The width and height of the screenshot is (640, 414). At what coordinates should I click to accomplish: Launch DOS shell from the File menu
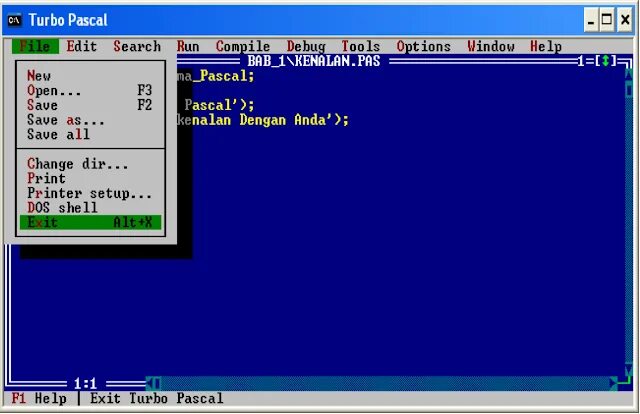click(x=90, y=208)
